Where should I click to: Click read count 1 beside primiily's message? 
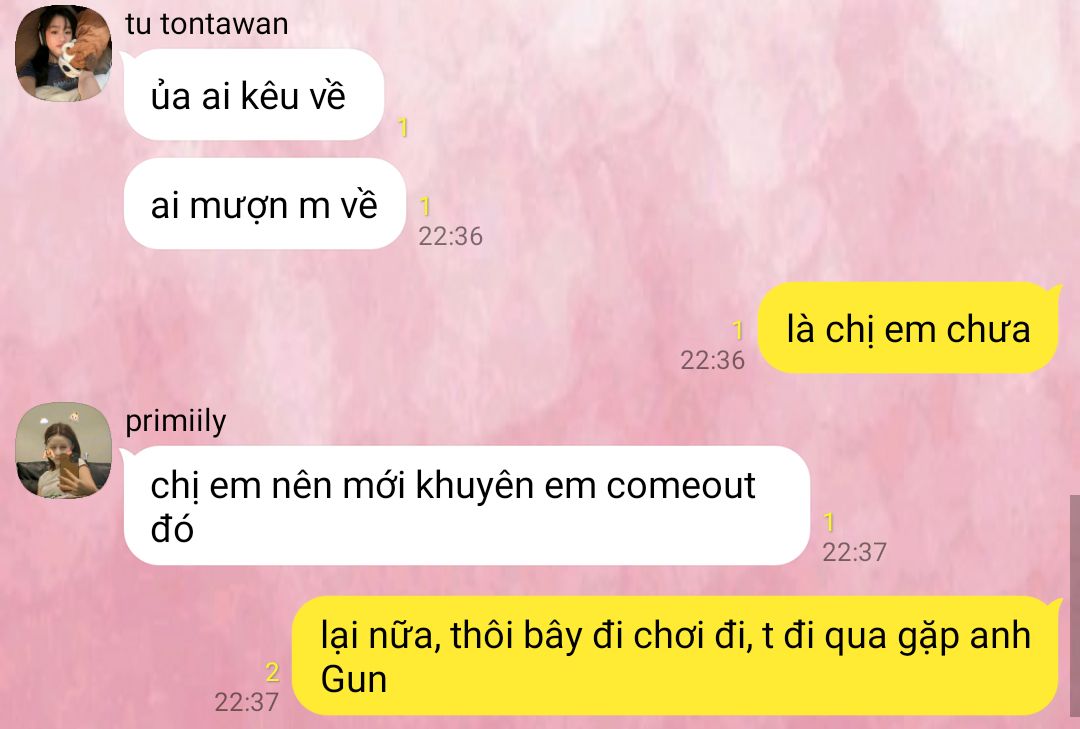click(829, 522)
